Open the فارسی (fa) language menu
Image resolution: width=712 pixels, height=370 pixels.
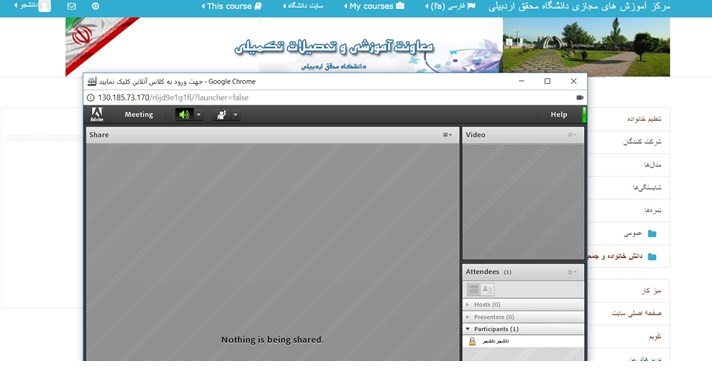click(450, 6)
